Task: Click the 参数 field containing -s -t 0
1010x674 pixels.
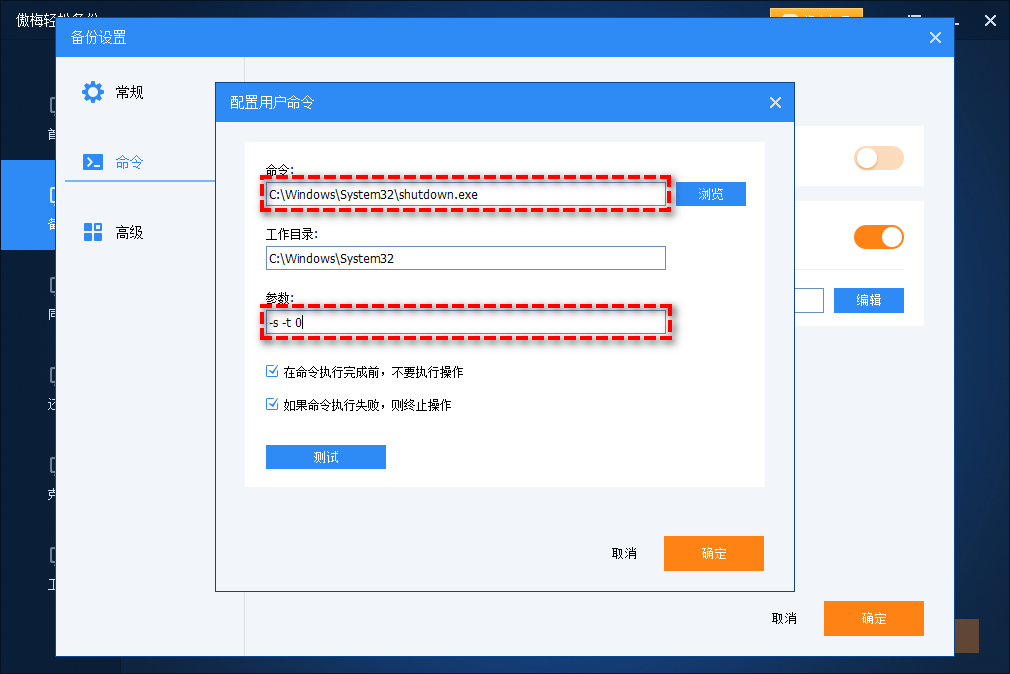Action: [465, 323]
